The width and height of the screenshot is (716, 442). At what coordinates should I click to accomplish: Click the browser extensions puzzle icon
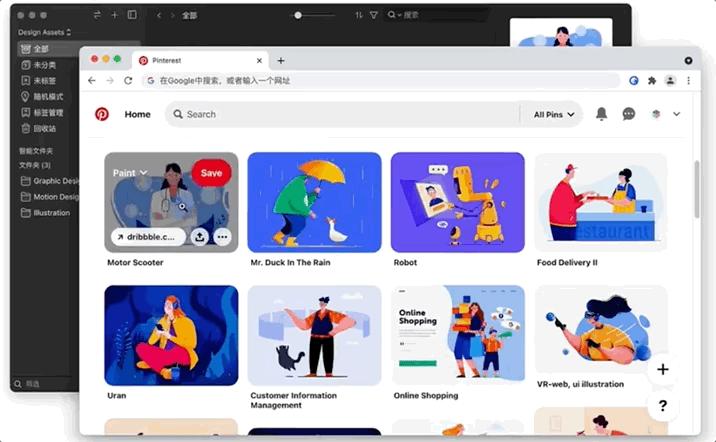652,81
